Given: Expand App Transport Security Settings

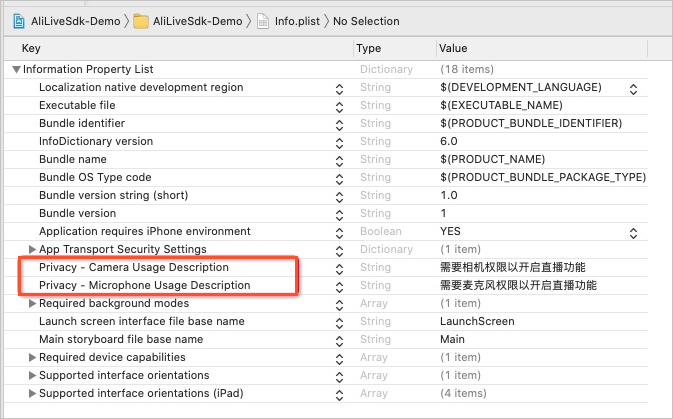Looking at the screenshot, I should tap(32, 249).
